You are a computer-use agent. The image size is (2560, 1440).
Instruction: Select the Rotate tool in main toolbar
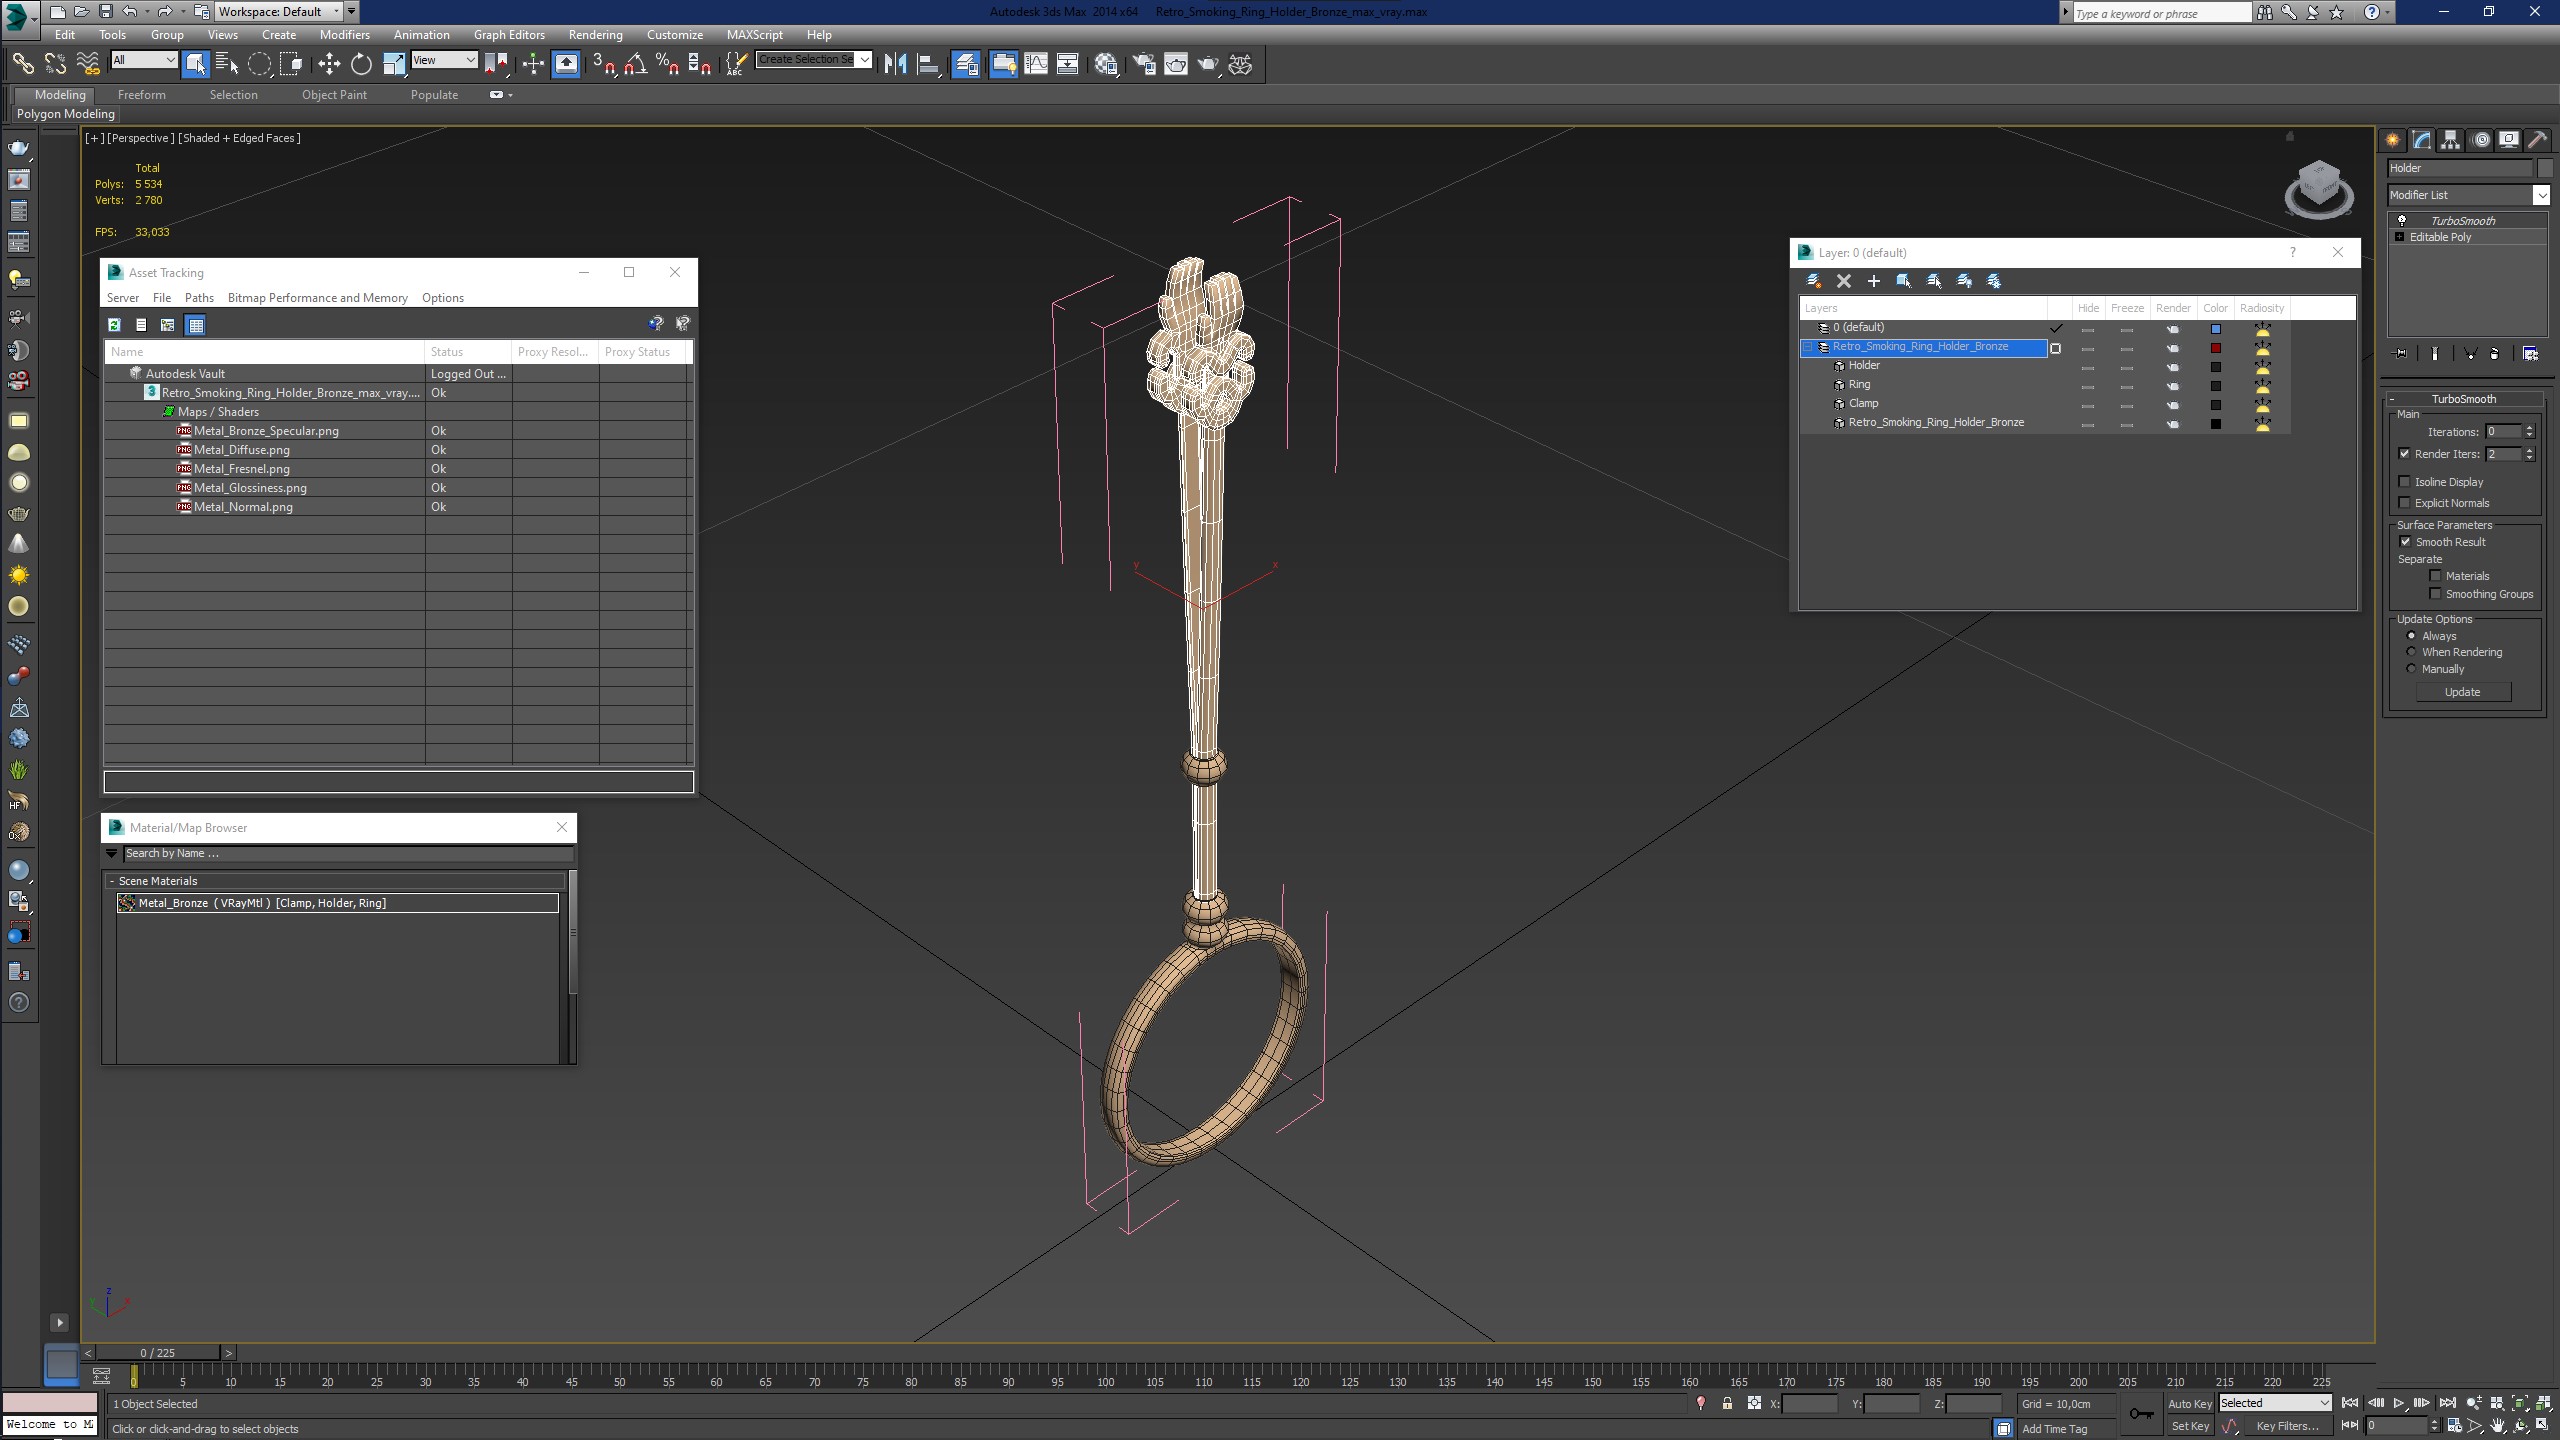(361, 64)
